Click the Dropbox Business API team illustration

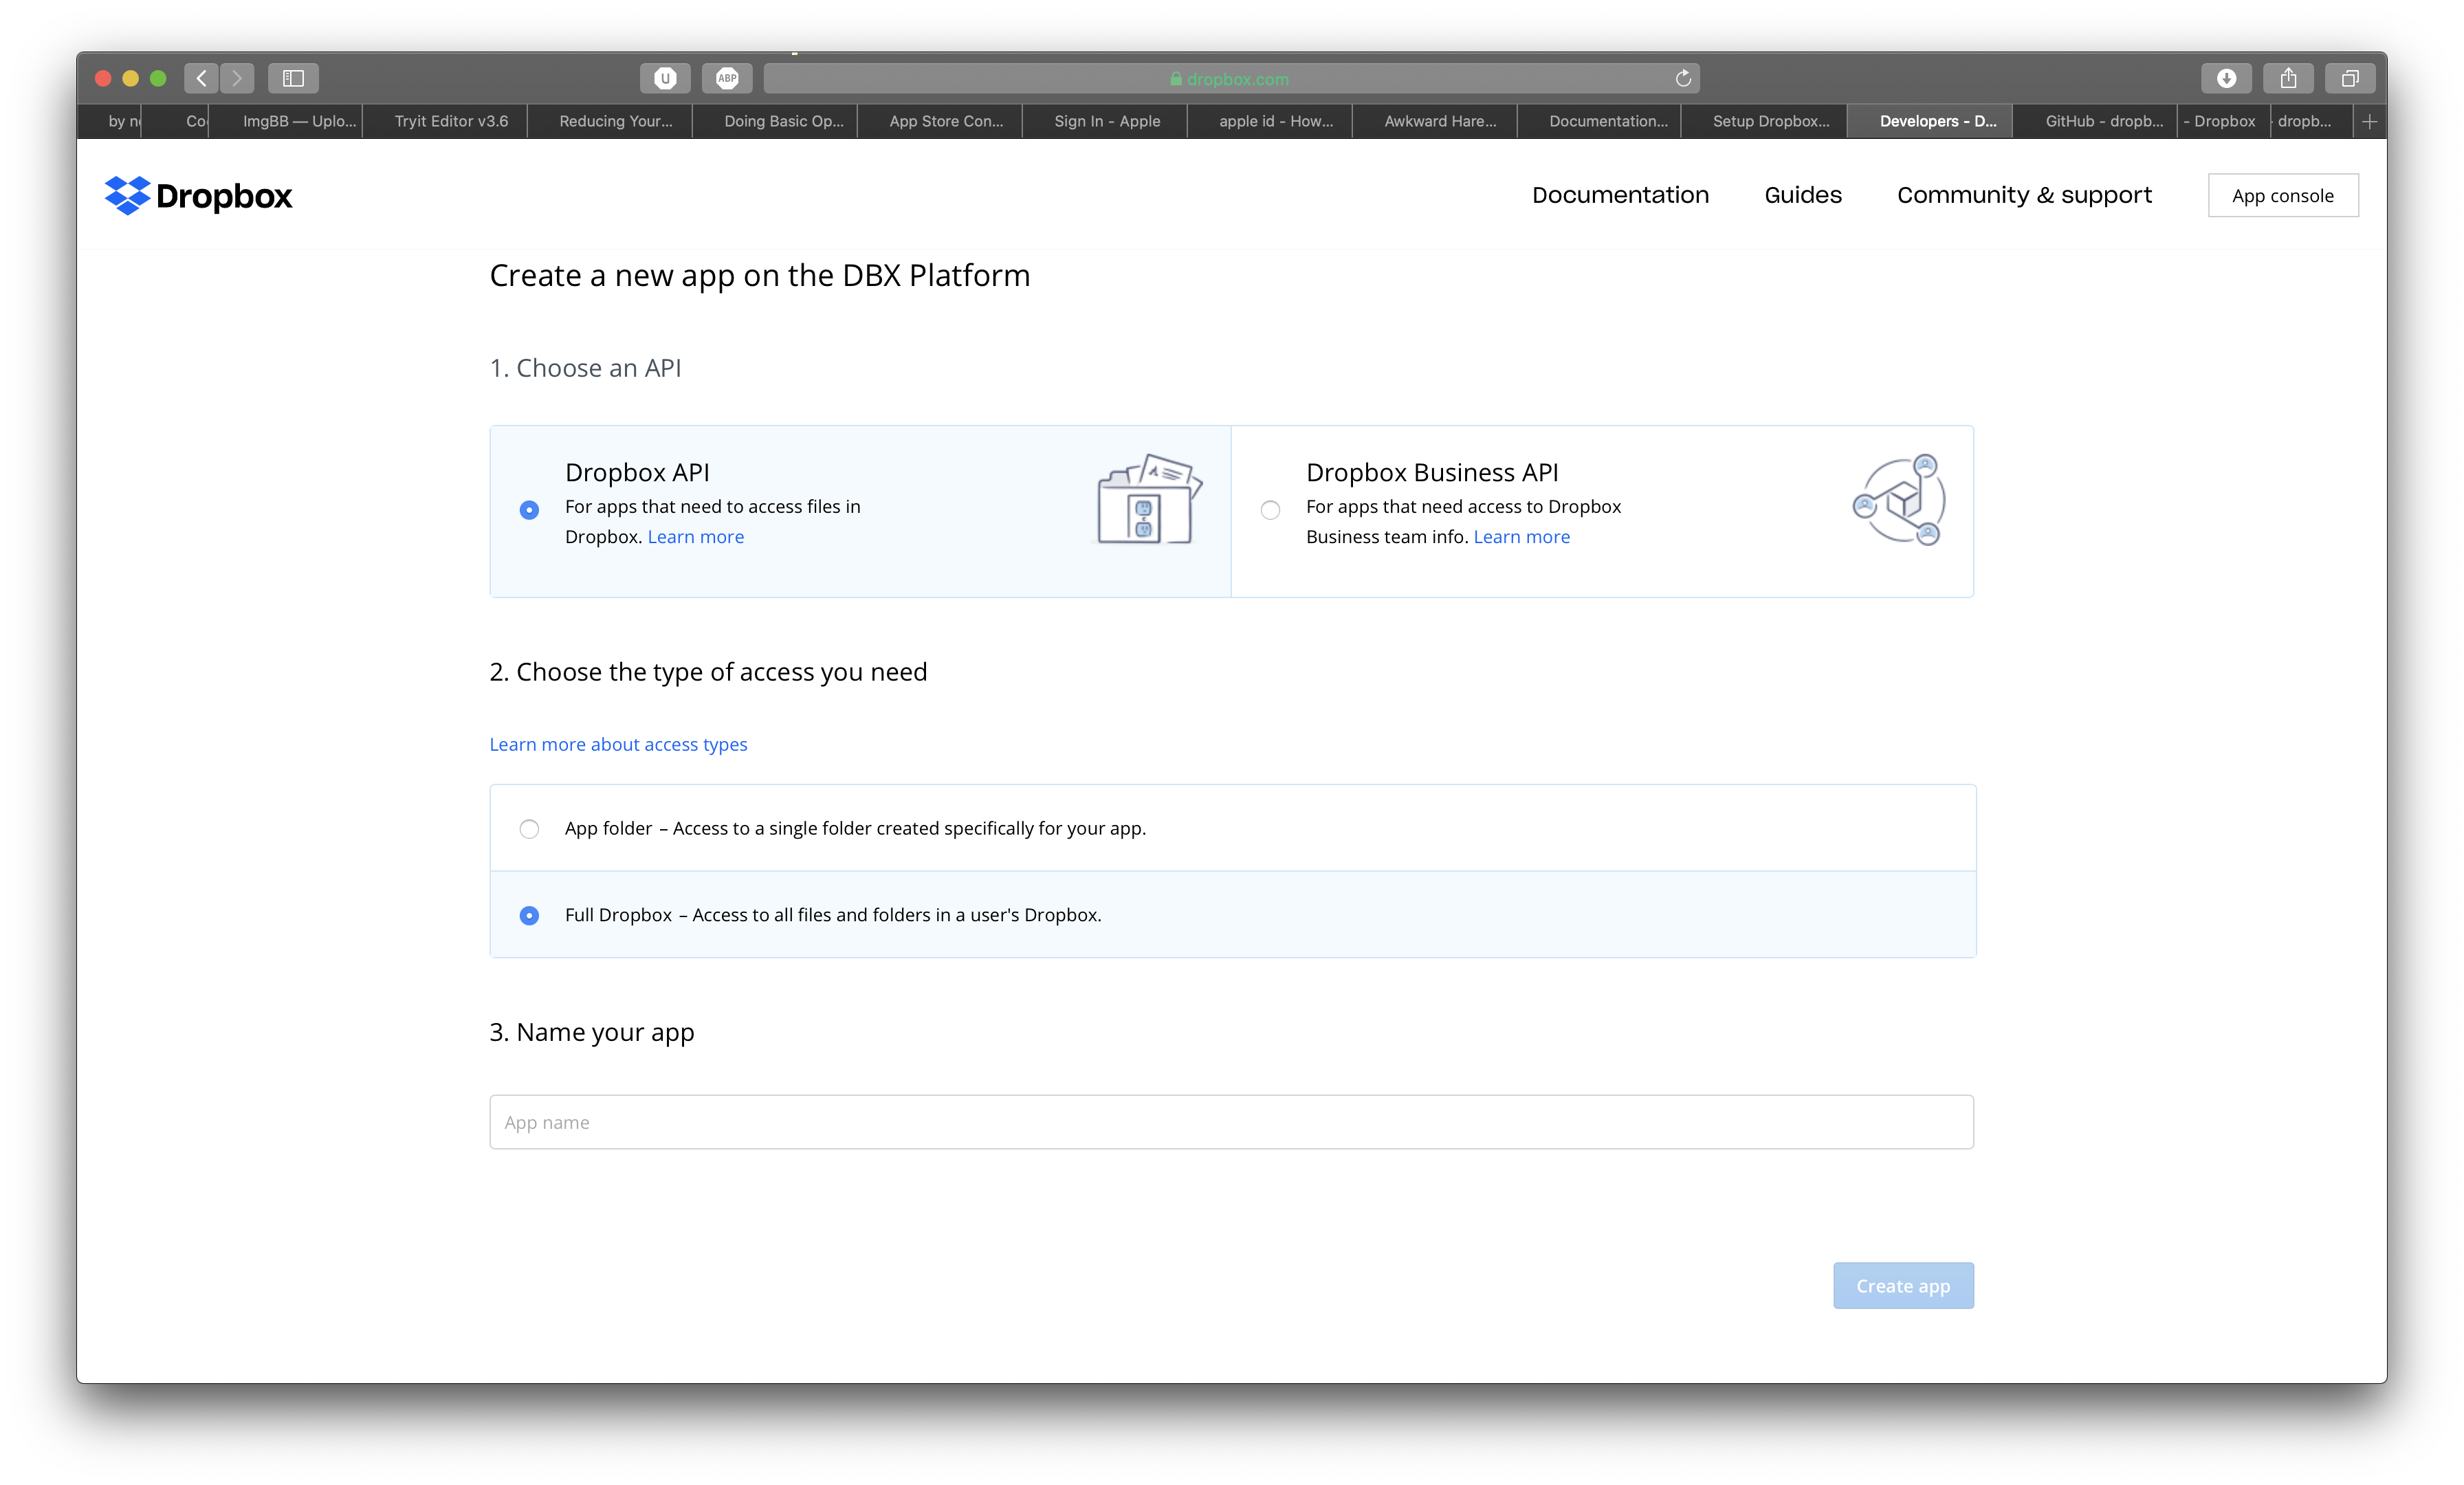coord(1898,499)
